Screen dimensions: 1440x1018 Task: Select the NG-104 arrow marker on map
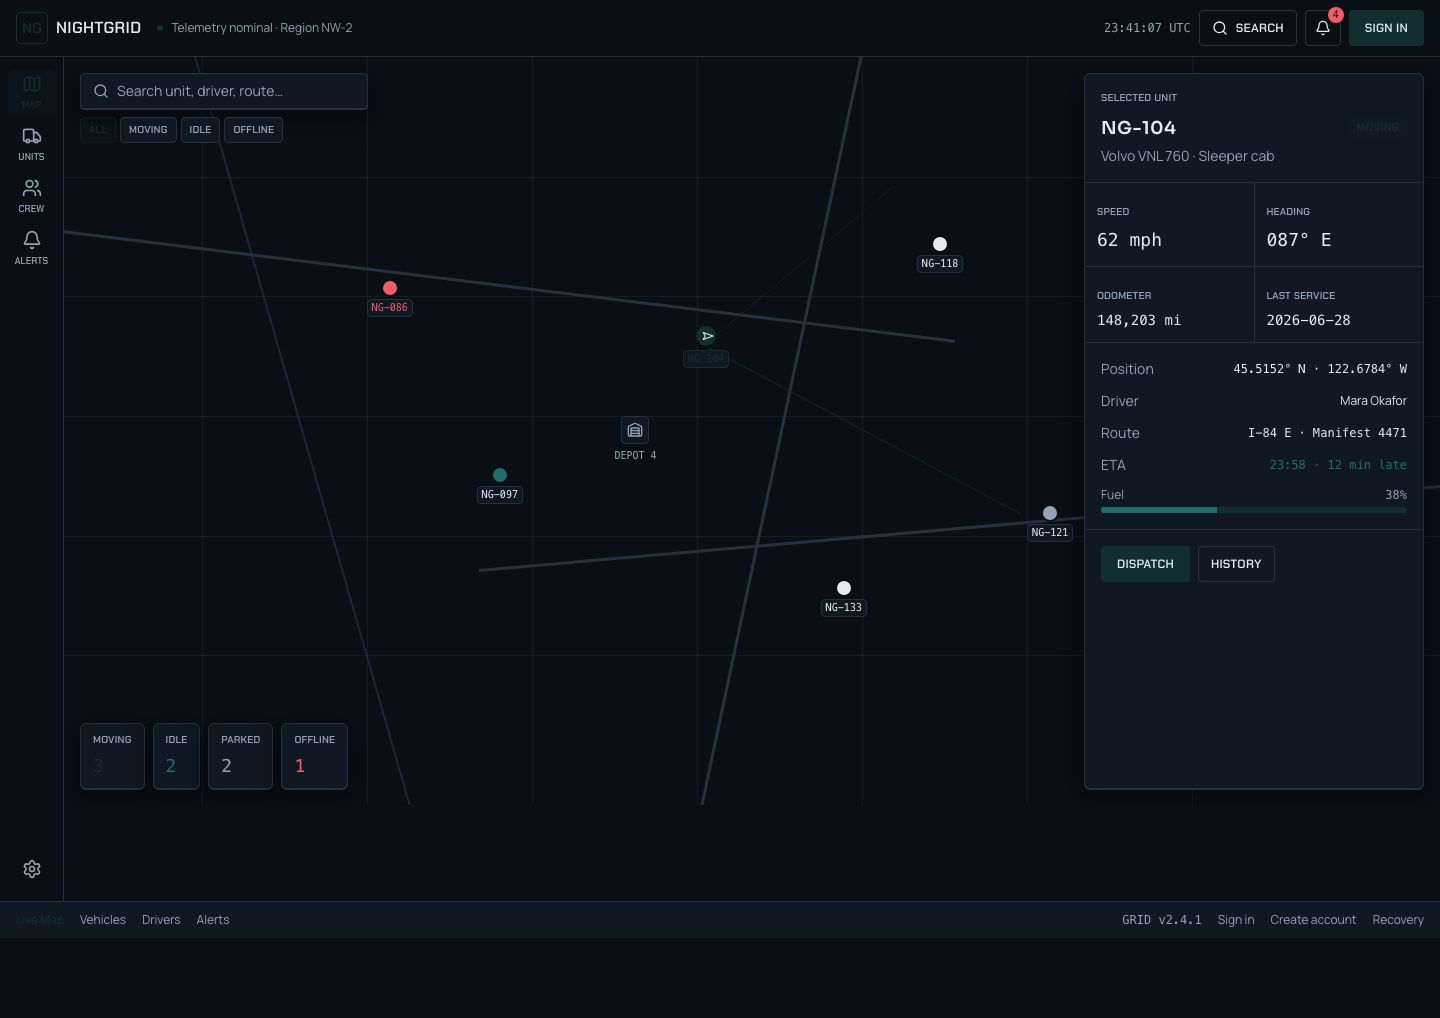(x=707, y=336)
